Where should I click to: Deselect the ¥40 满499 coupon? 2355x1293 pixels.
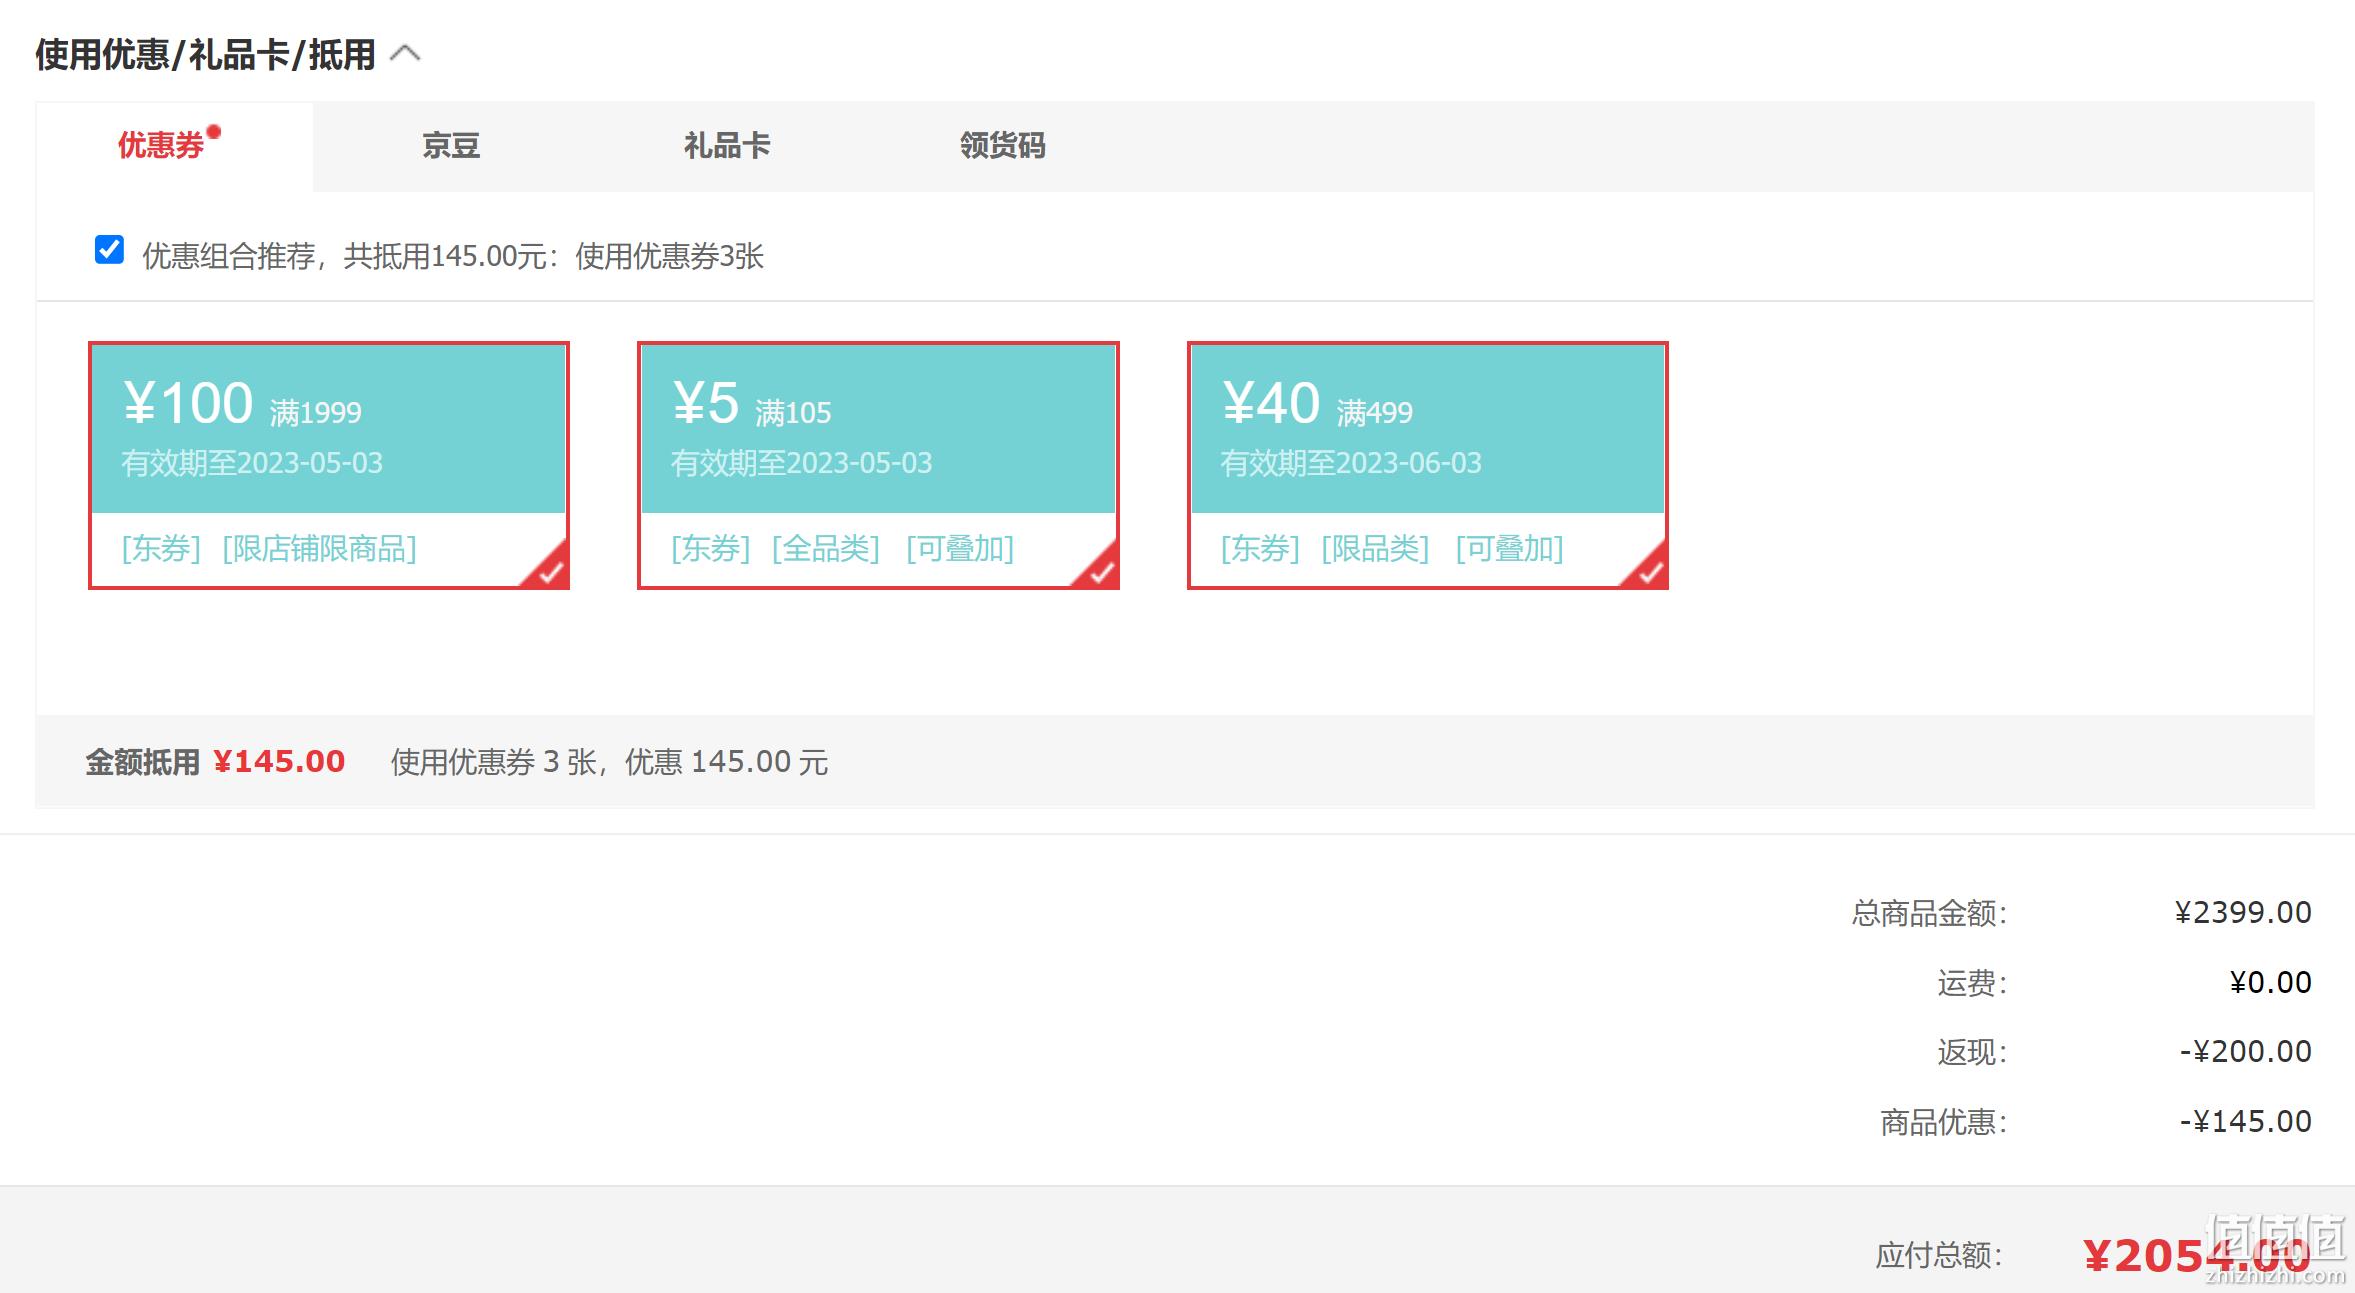pos(1428,465)
